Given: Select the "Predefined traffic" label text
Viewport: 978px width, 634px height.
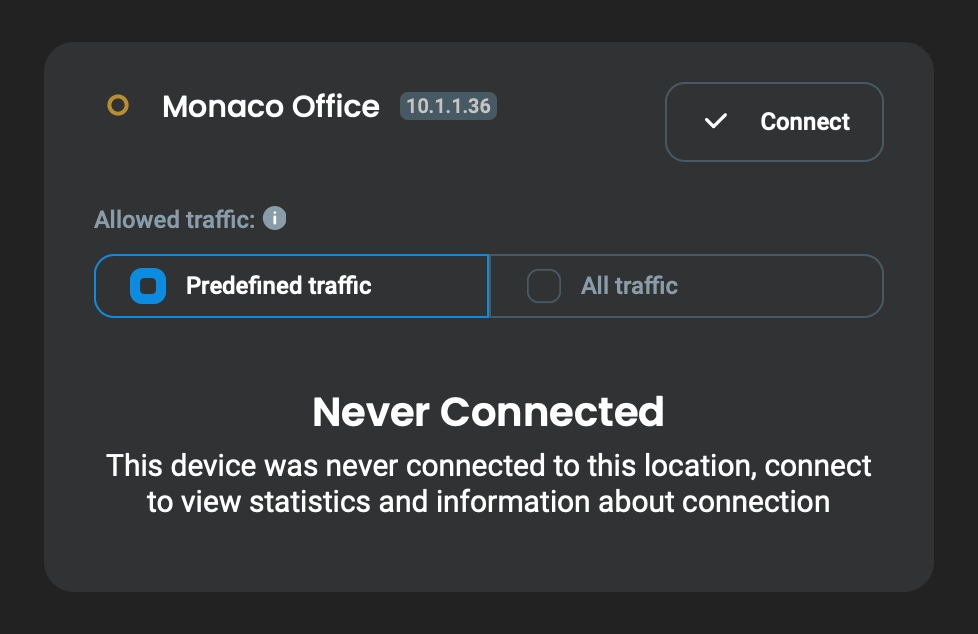Looking at the screenshot, I should (278, 286).
